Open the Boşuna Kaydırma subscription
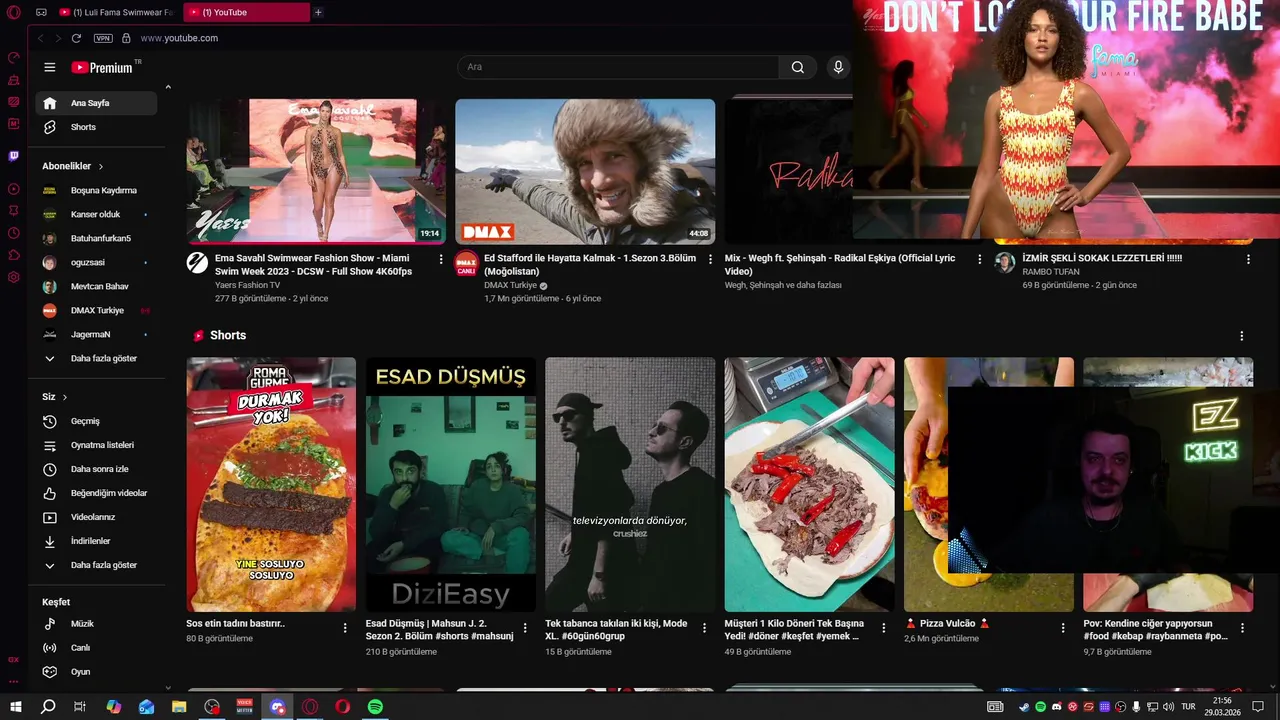 point(96,190)
